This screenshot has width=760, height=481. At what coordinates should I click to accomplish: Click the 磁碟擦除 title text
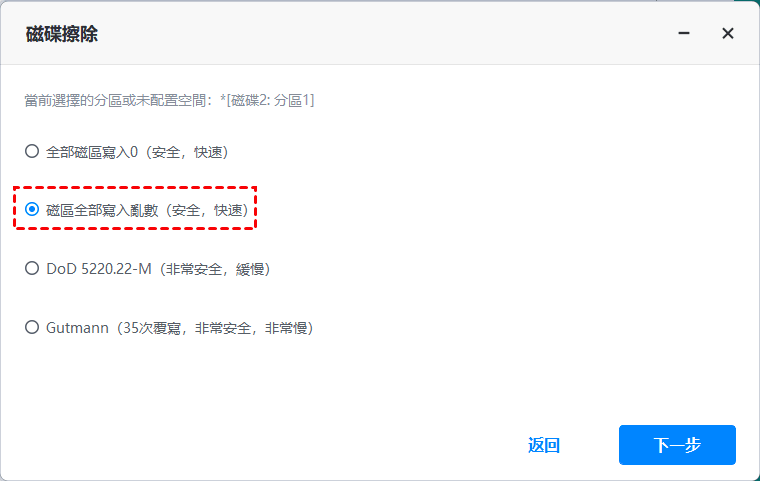(62, 34)
